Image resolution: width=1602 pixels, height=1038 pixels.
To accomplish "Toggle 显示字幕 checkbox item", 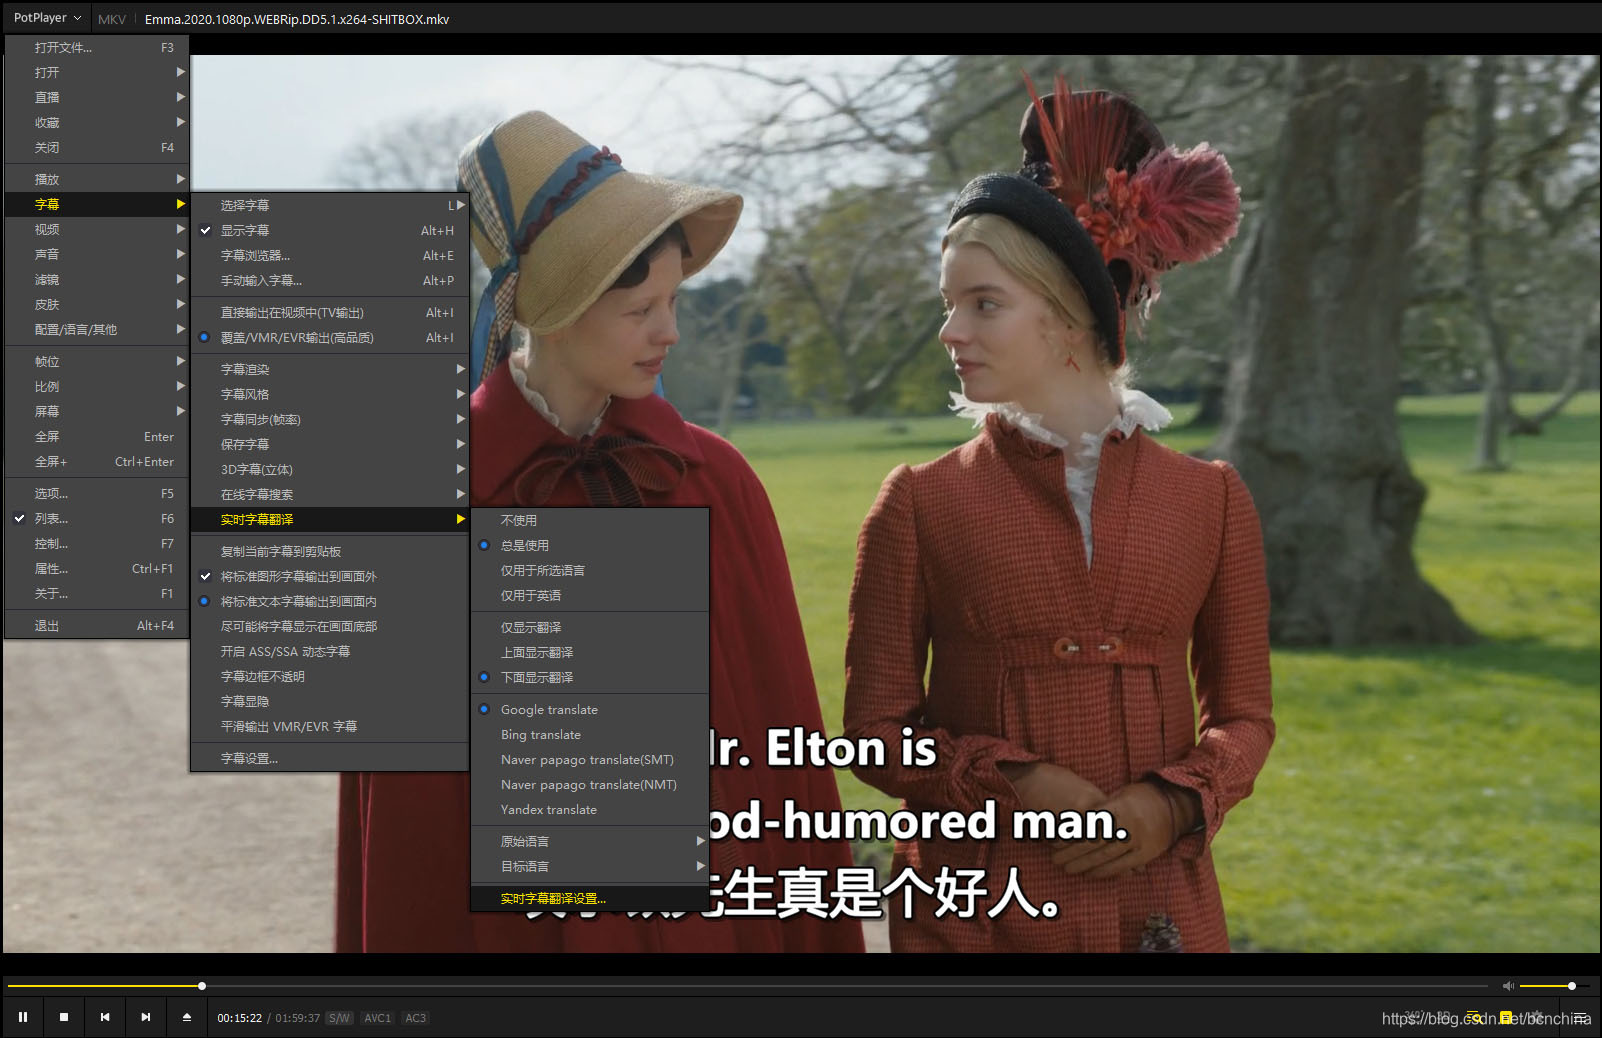I will click(x=330, y=230).
